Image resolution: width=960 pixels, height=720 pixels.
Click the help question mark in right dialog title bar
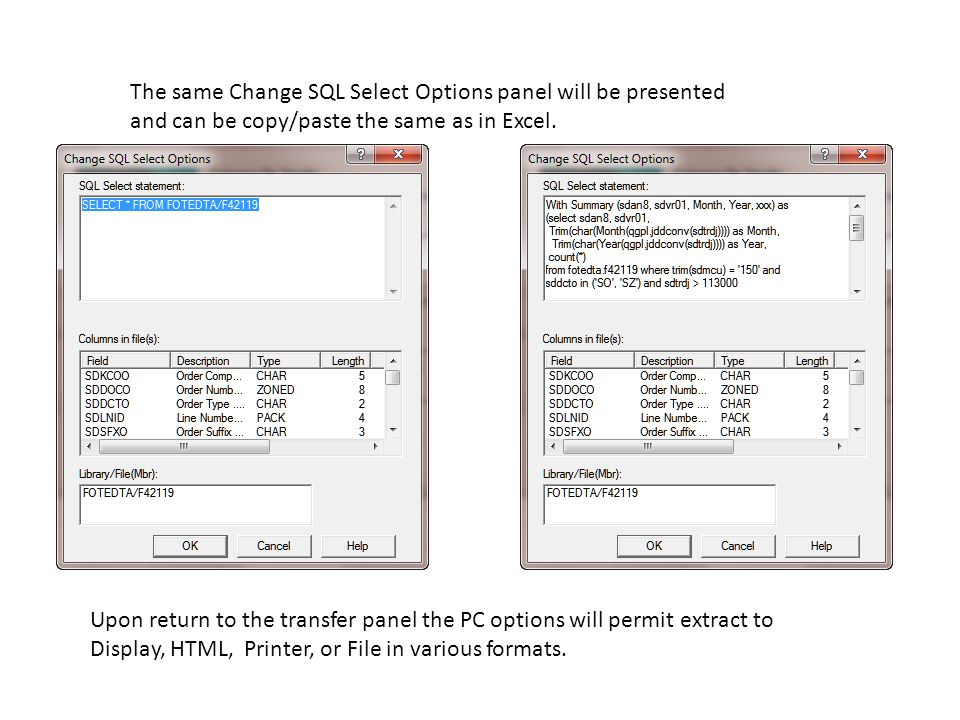pyautogui.click(x=825, y=154)
